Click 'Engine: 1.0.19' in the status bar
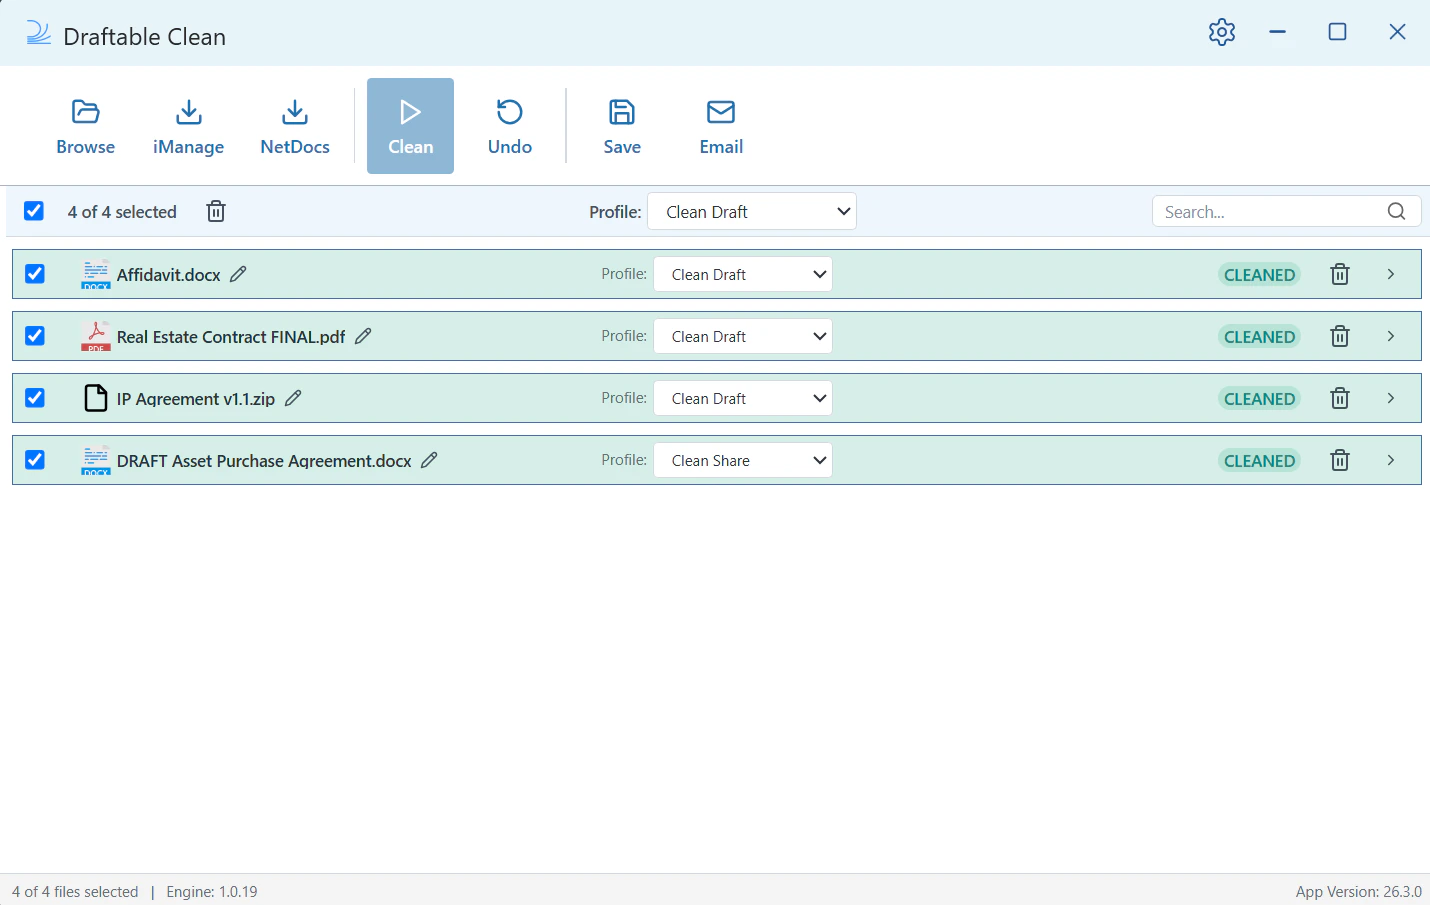The image size is (1430, 905). click(212, 891)
